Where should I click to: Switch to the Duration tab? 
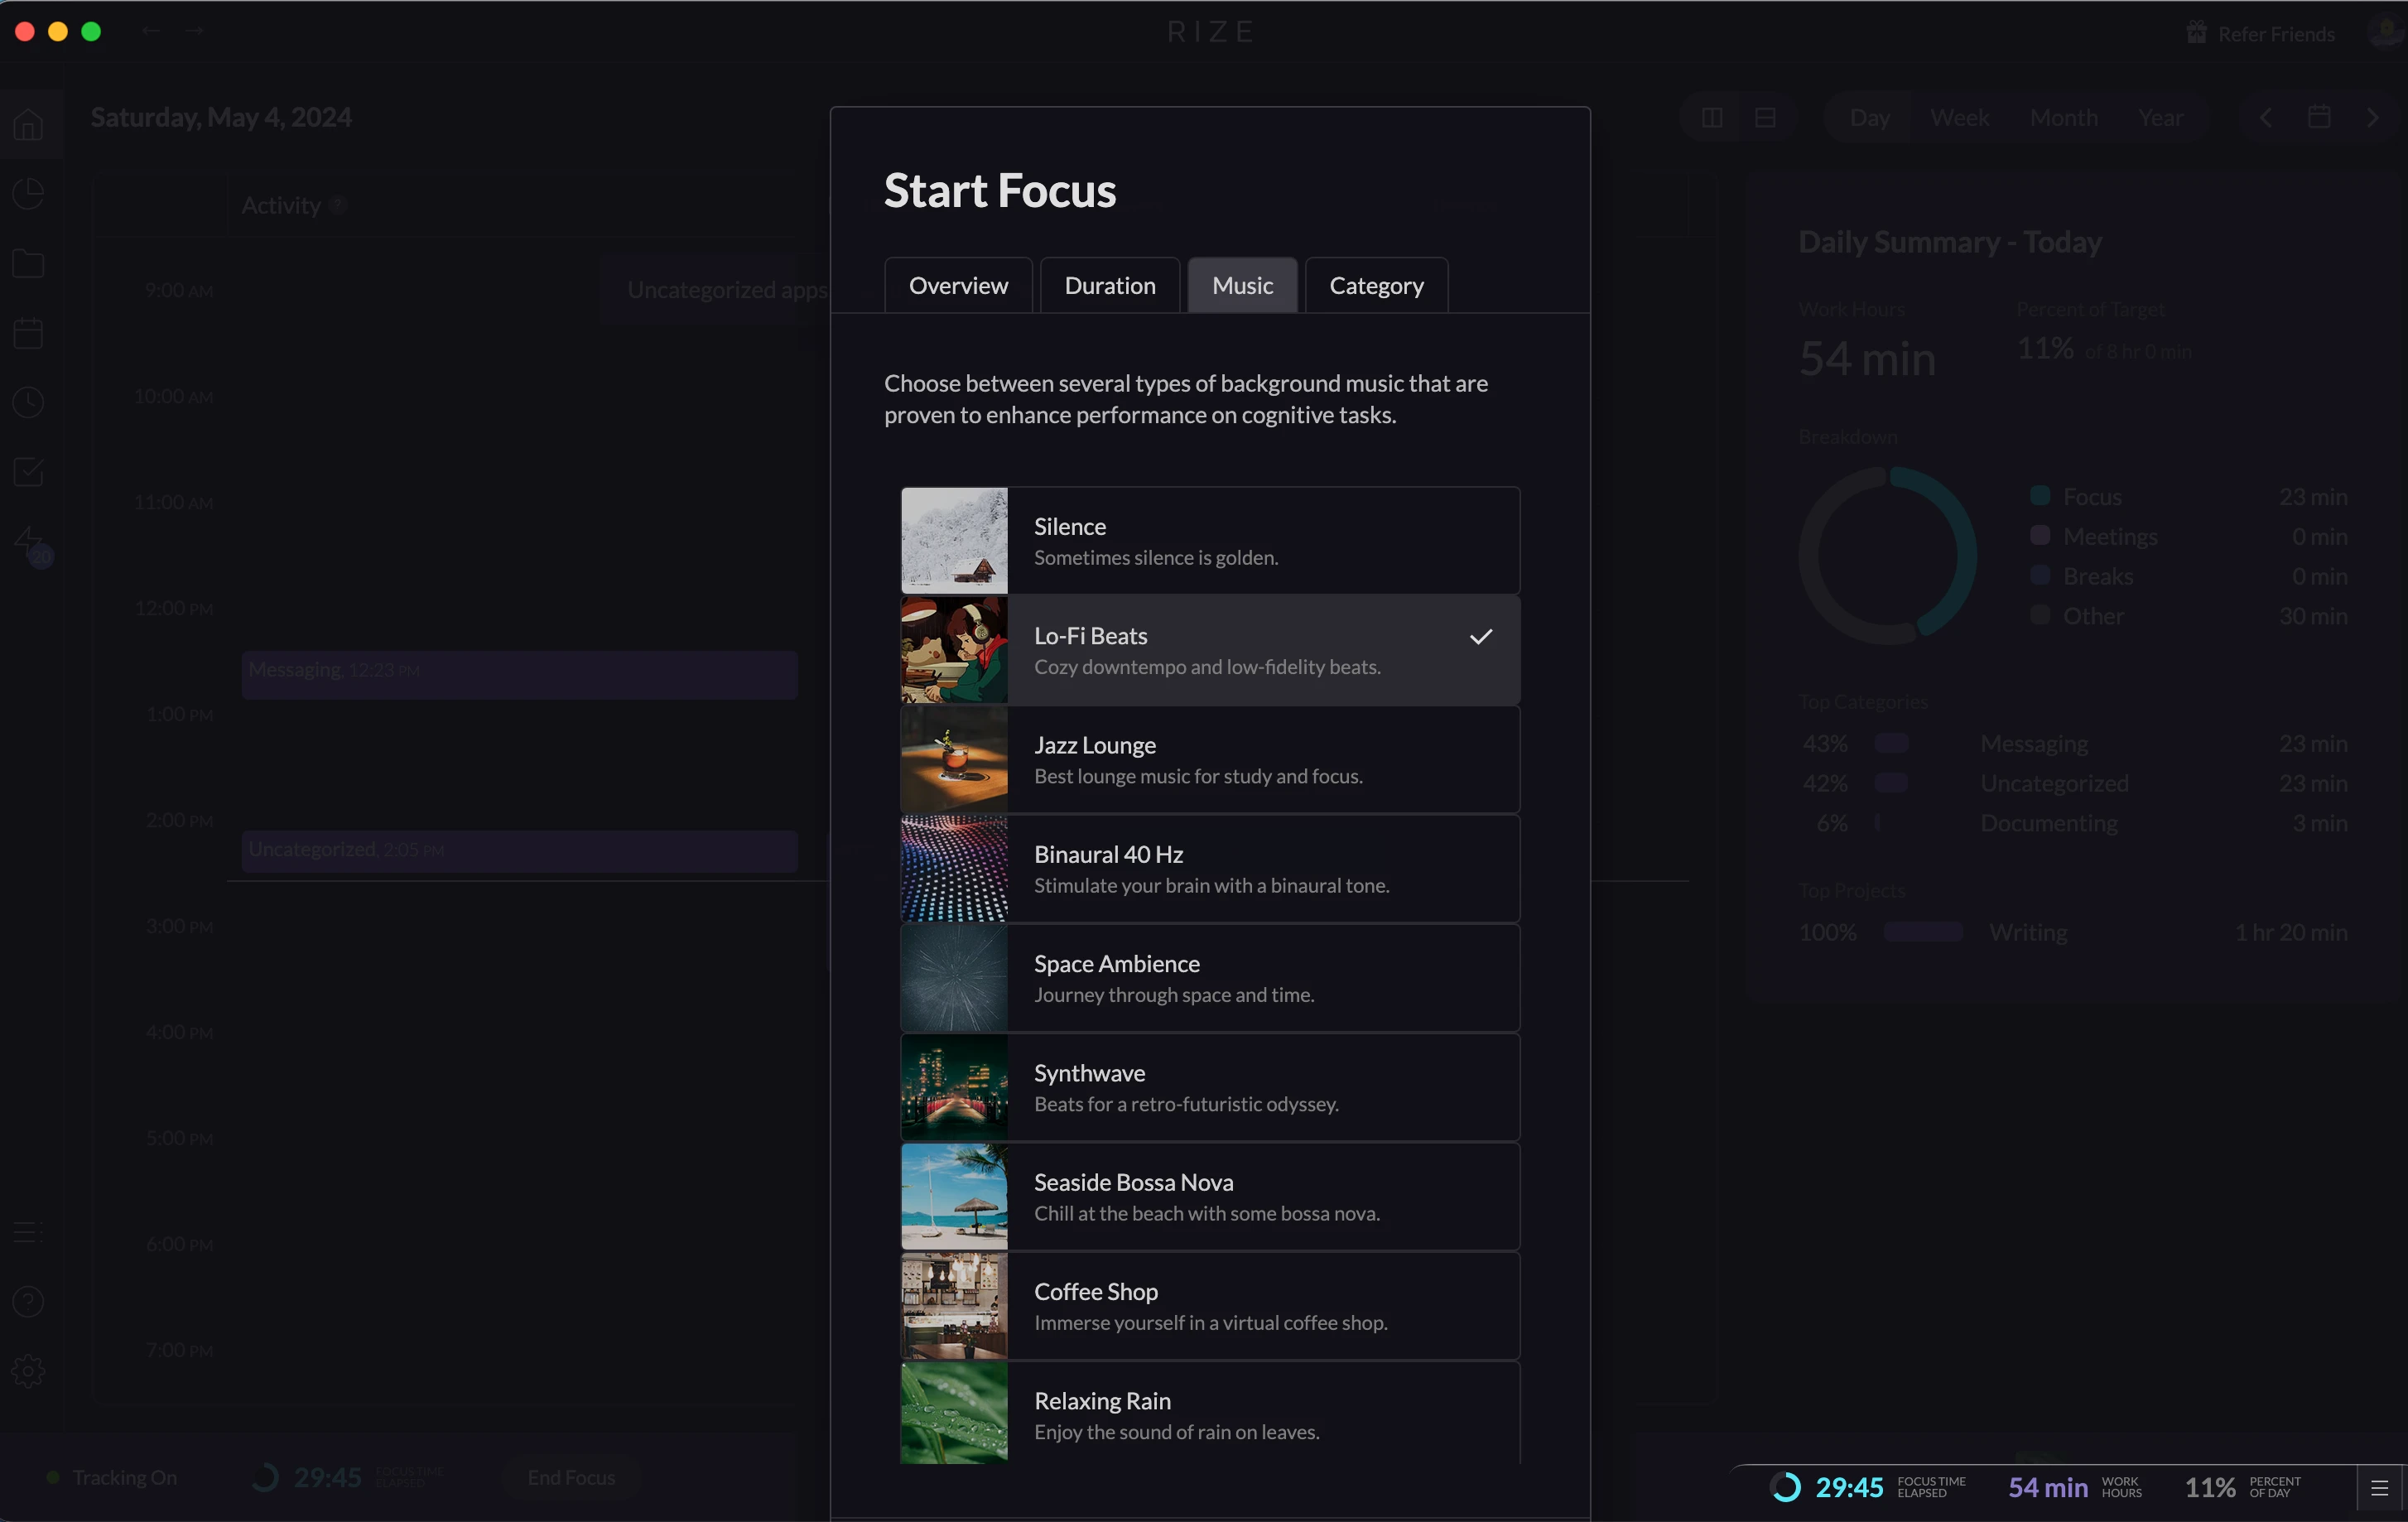(1109, 286)
